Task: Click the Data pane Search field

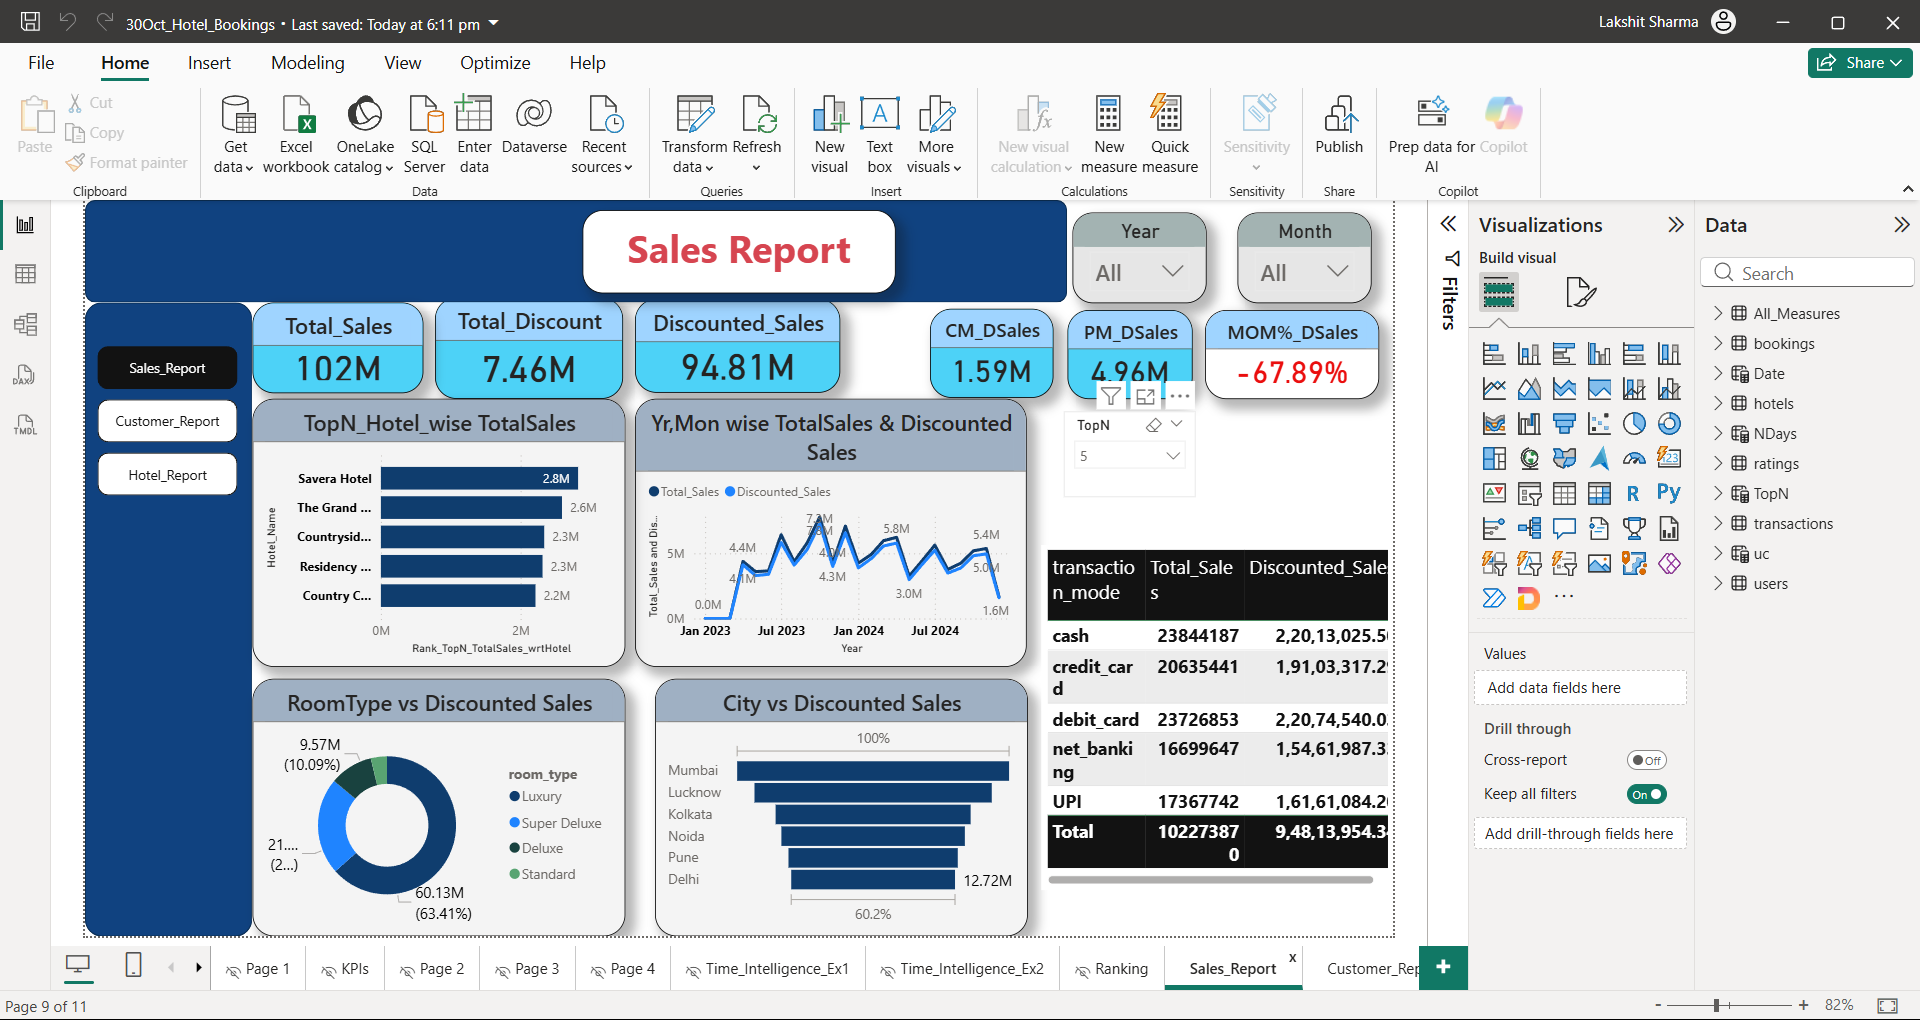Action: [x=1807, y=273]
